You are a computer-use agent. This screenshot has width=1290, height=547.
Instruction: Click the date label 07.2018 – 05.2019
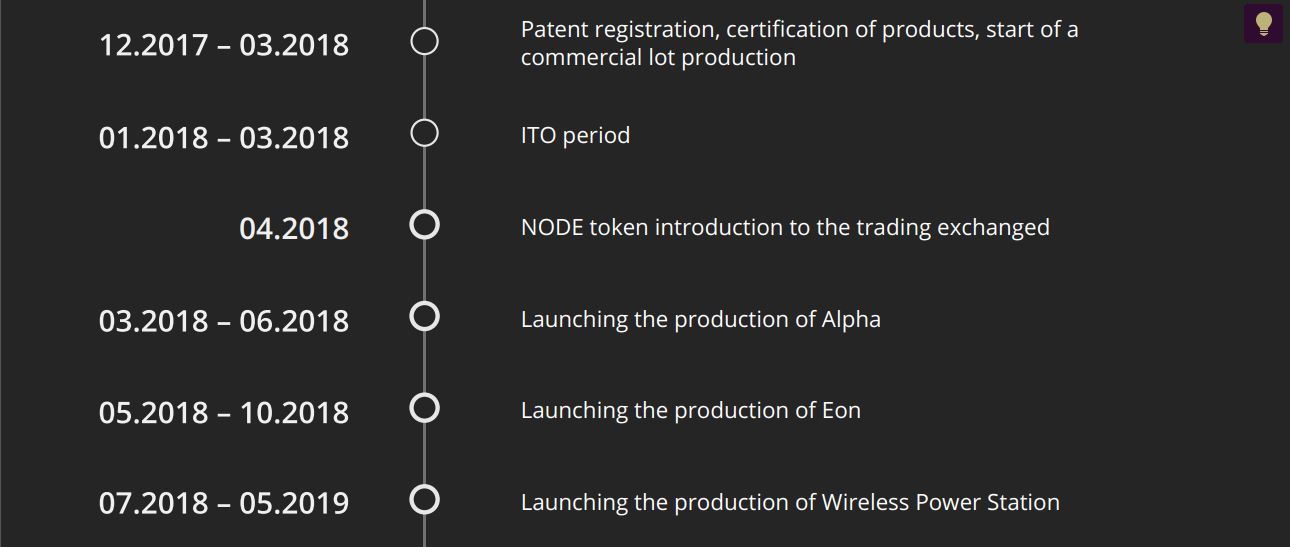tap(224, 503)
